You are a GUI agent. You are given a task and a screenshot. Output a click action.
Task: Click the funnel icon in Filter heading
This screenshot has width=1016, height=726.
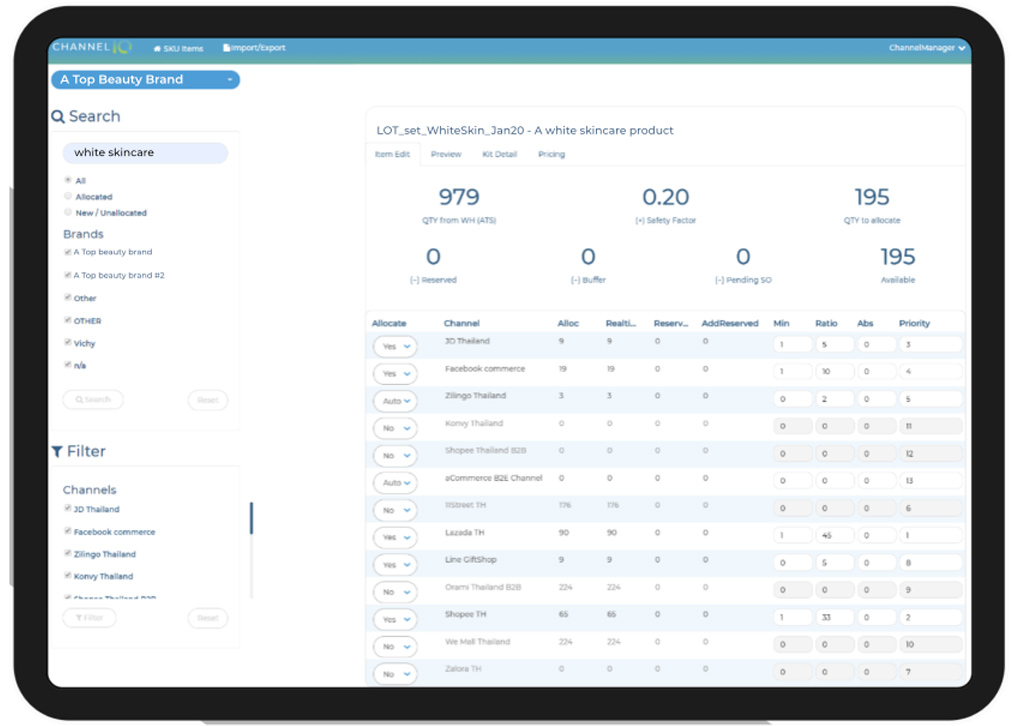(57, 452)
